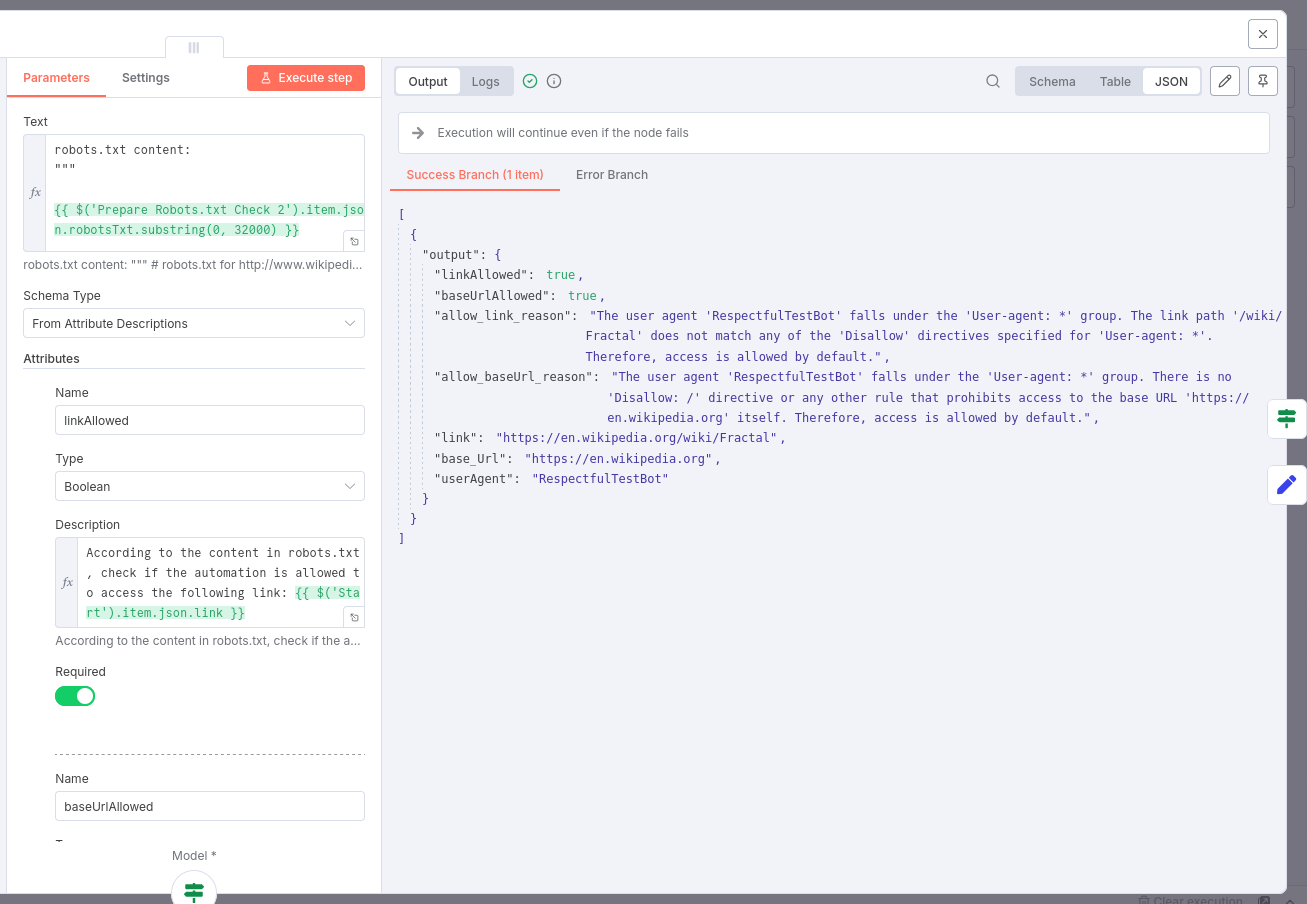The image size is (1307, 904).
Task: Click the Attributes section heading
Action: tap(52, 358)
